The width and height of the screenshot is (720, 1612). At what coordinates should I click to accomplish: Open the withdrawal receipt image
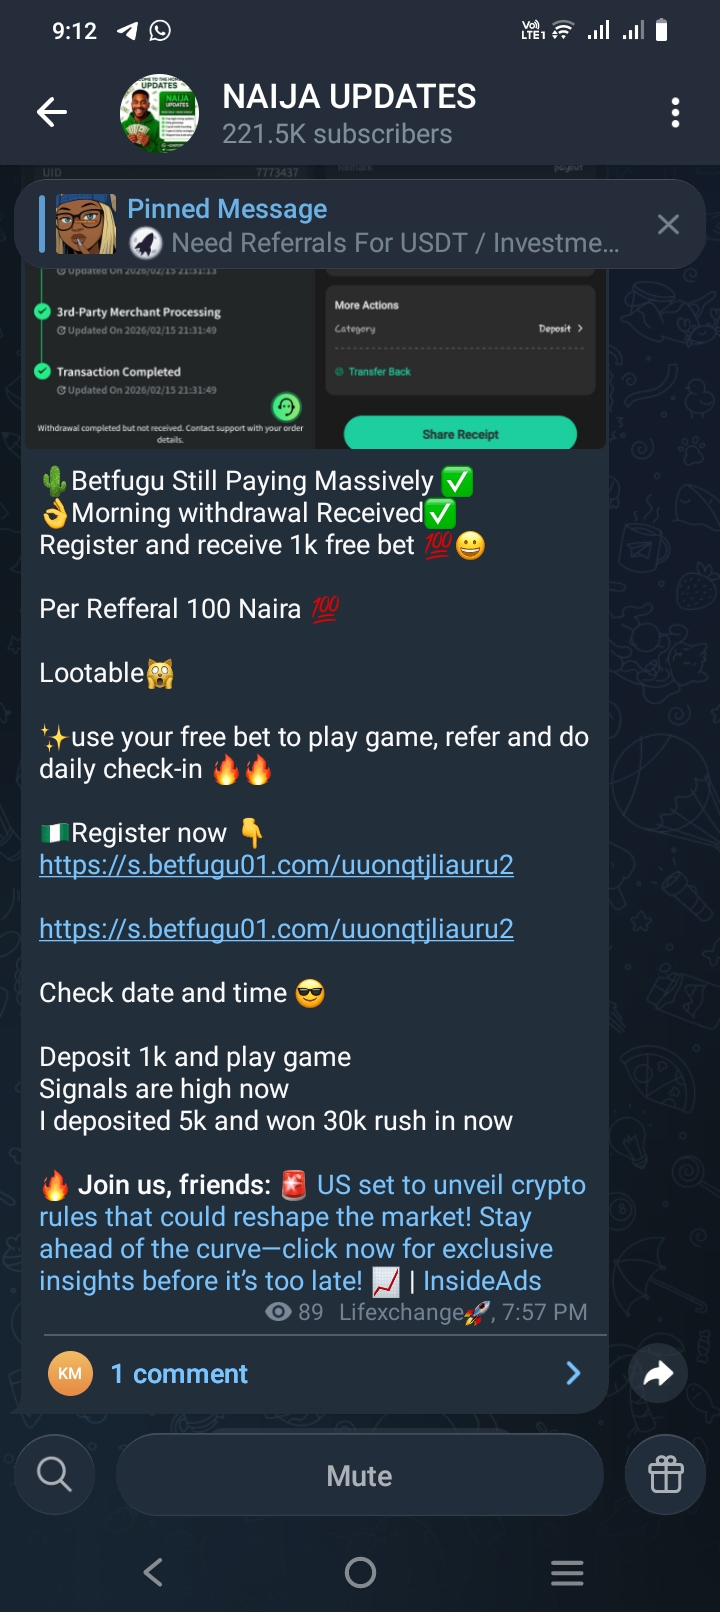pyautogui.click(x=315, y=358)
